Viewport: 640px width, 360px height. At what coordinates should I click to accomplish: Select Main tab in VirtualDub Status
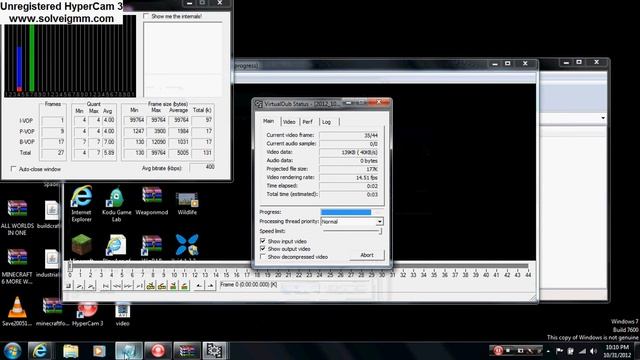pyautogui.click(x=269, y=121)
